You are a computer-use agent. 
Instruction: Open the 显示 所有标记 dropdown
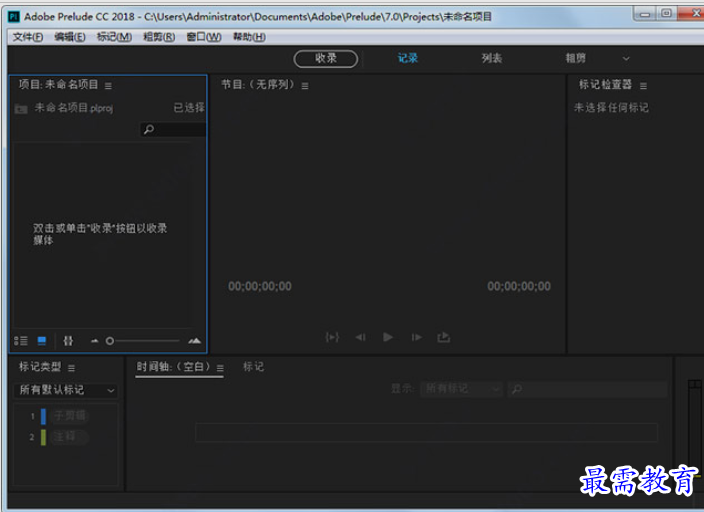click(x=461, y=388)
